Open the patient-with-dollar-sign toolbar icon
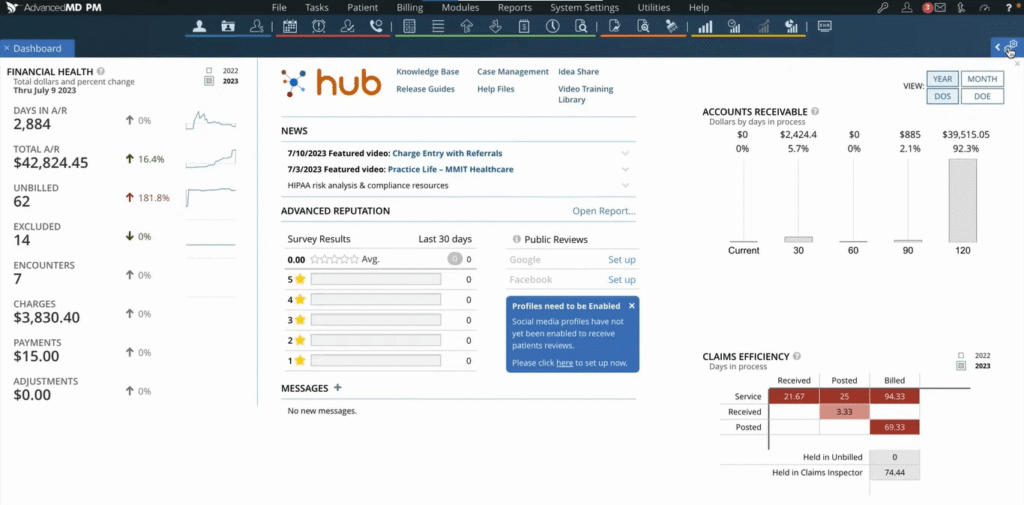The width and height of the screenshot is (1024, 505). coord(257,26)
